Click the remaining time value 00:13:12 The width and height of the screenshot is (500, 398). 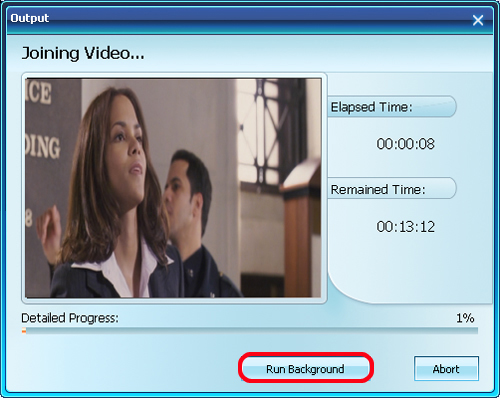[x=406, y=227]
